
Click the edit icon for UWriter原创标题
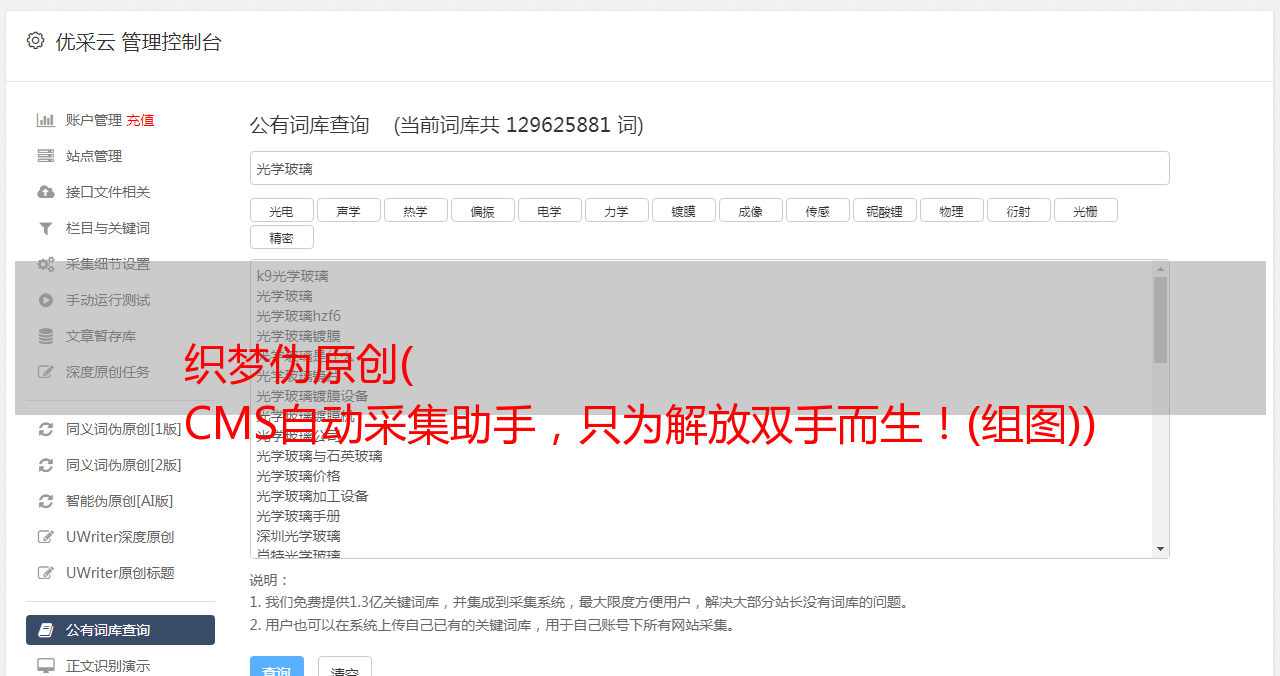click(x=46, y=573)
